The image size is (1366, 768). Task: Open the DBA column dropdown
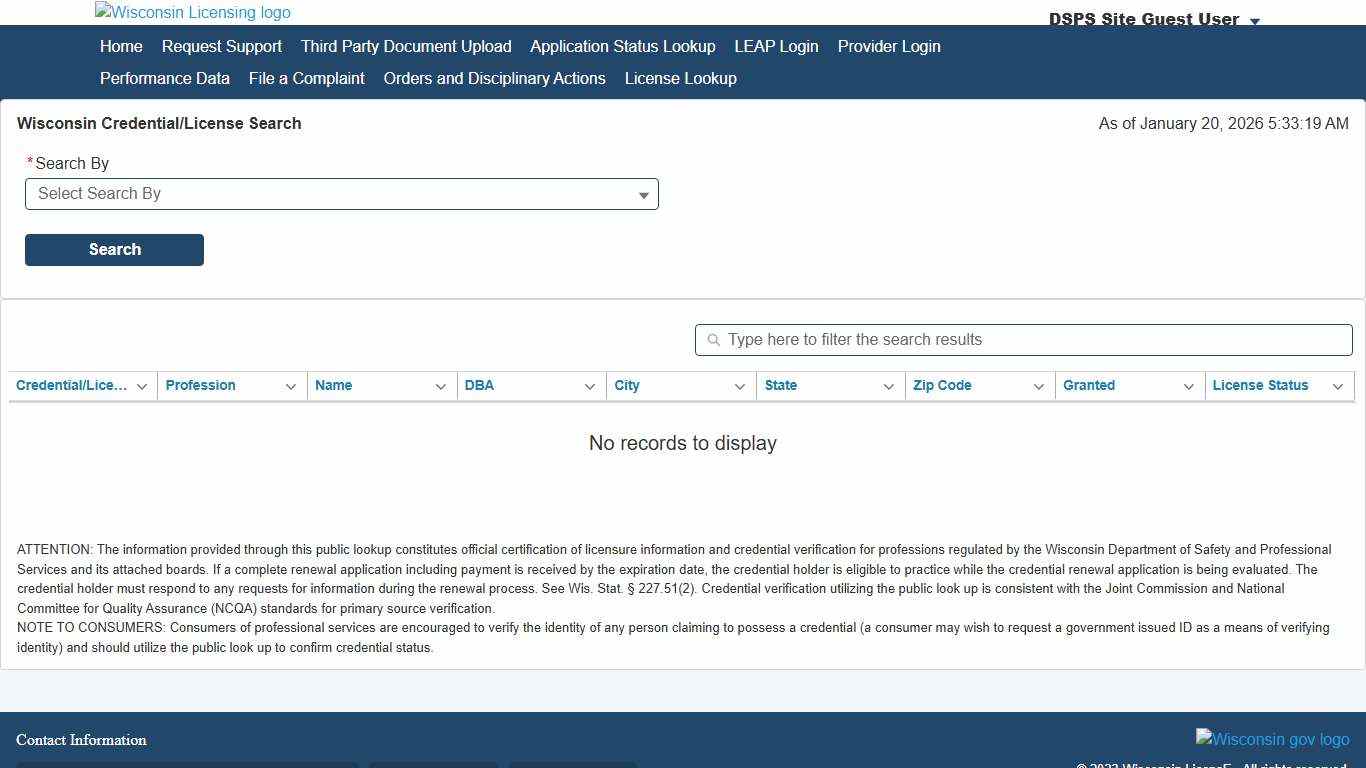click(590, 386)
